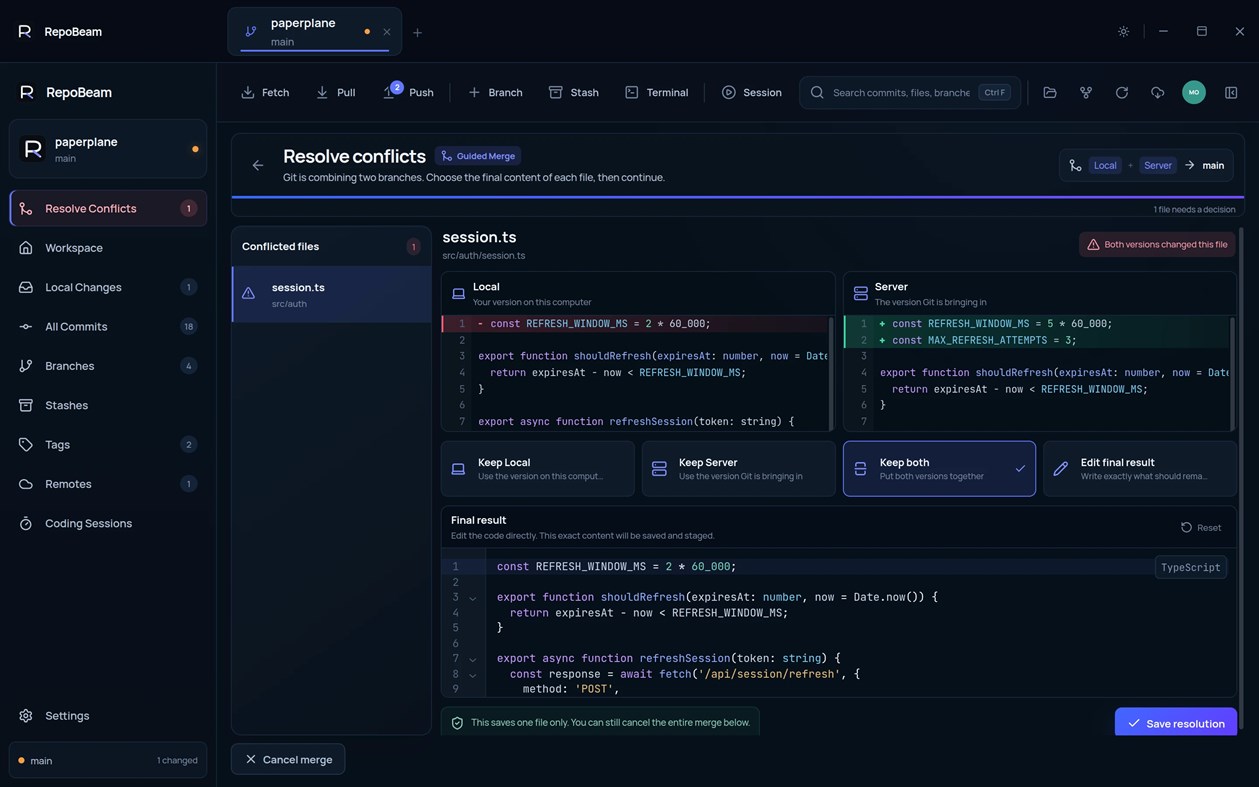This screenshot has height=787, width=1259.
Task: Click Both versions changed this file badge
Action: click(x=1157, y=244)
